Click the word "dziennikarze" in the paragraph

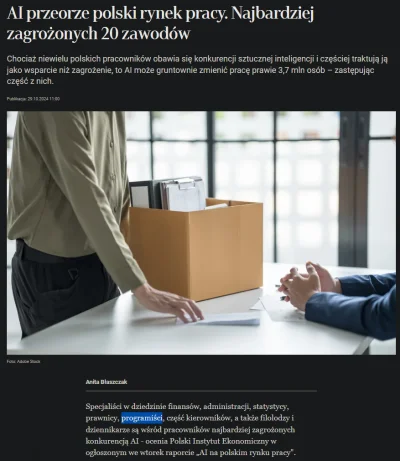click(x=105, y=430)
